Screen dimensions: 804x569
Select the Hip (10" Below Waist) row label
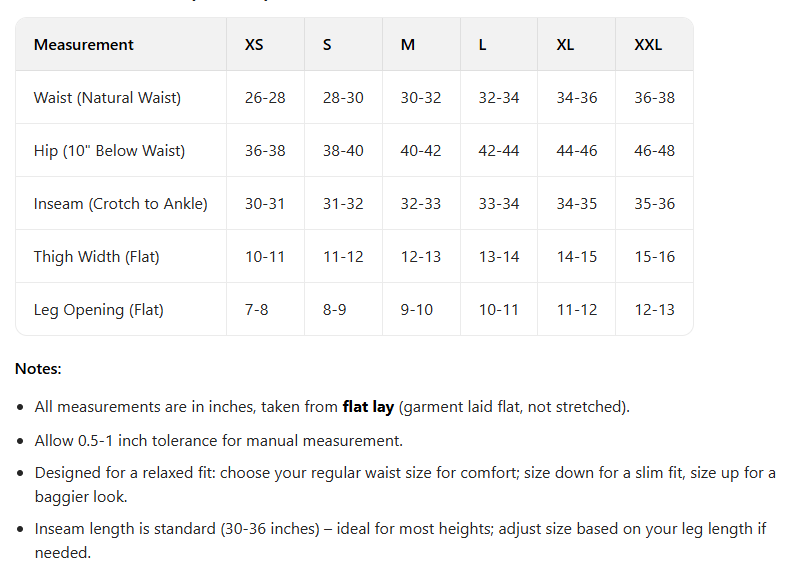[x=109, y=151]
